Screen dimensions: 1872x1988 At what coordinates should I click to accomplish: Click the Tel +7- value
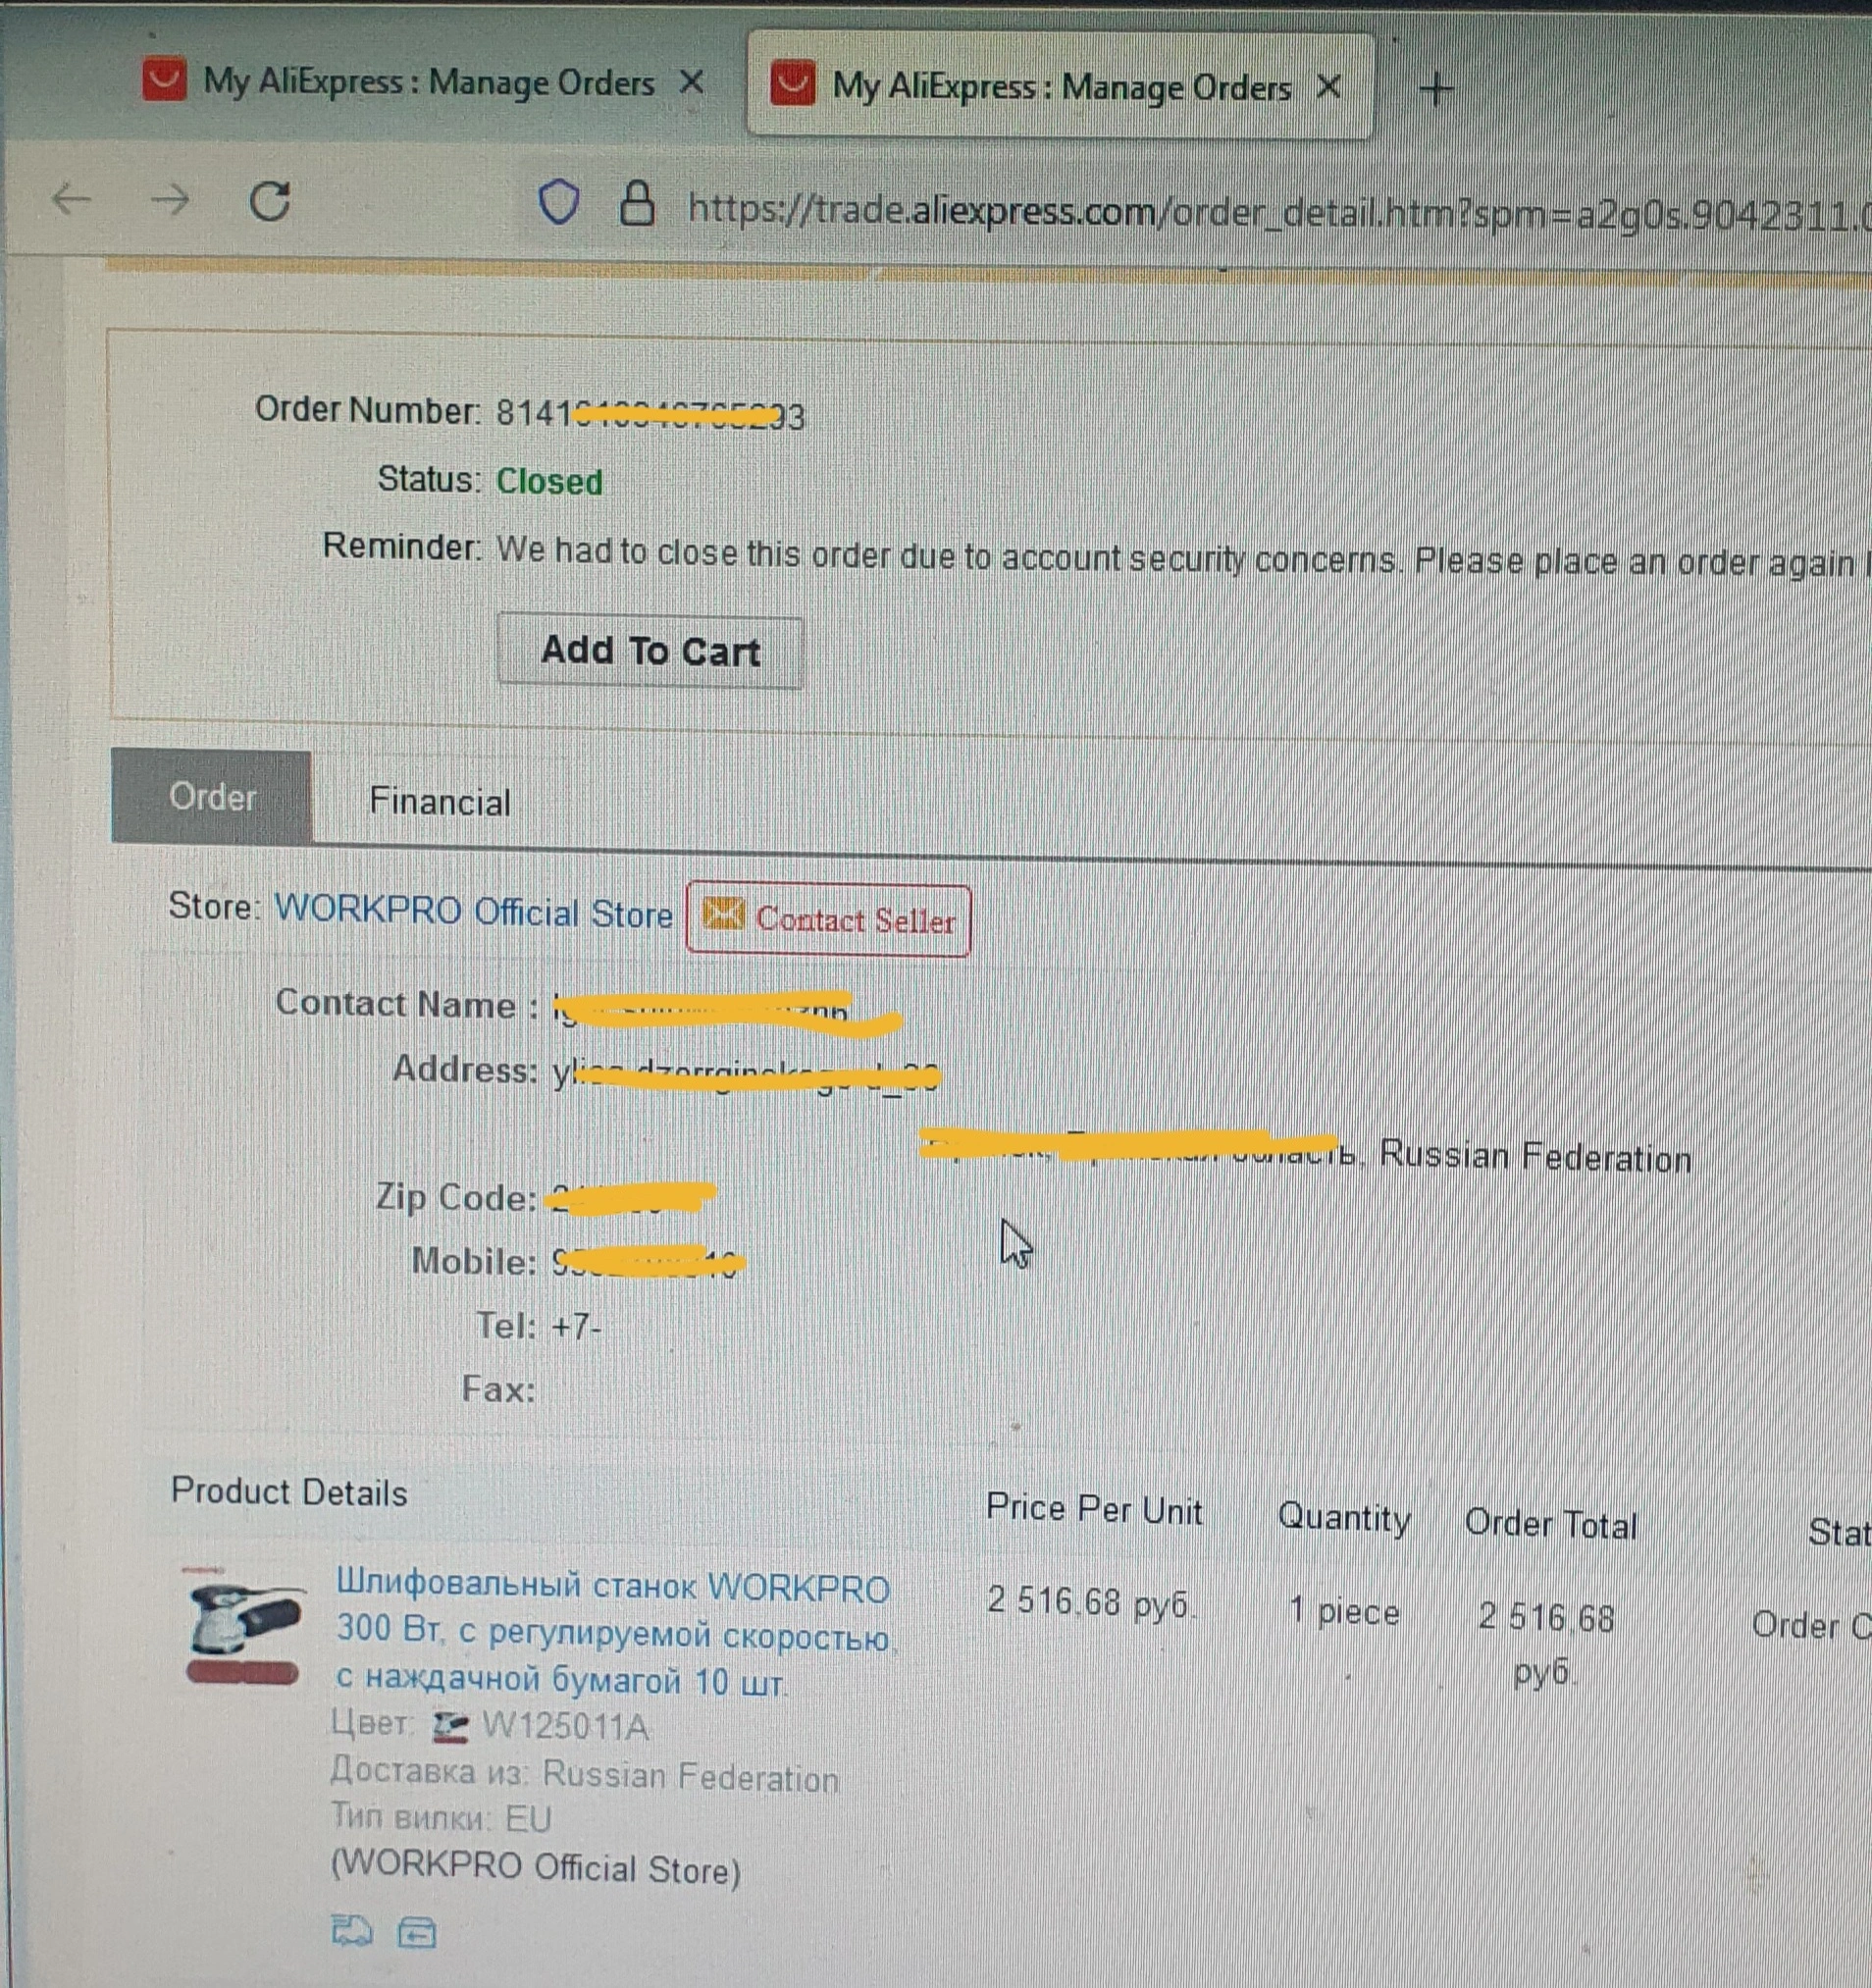pos(576,1327)
